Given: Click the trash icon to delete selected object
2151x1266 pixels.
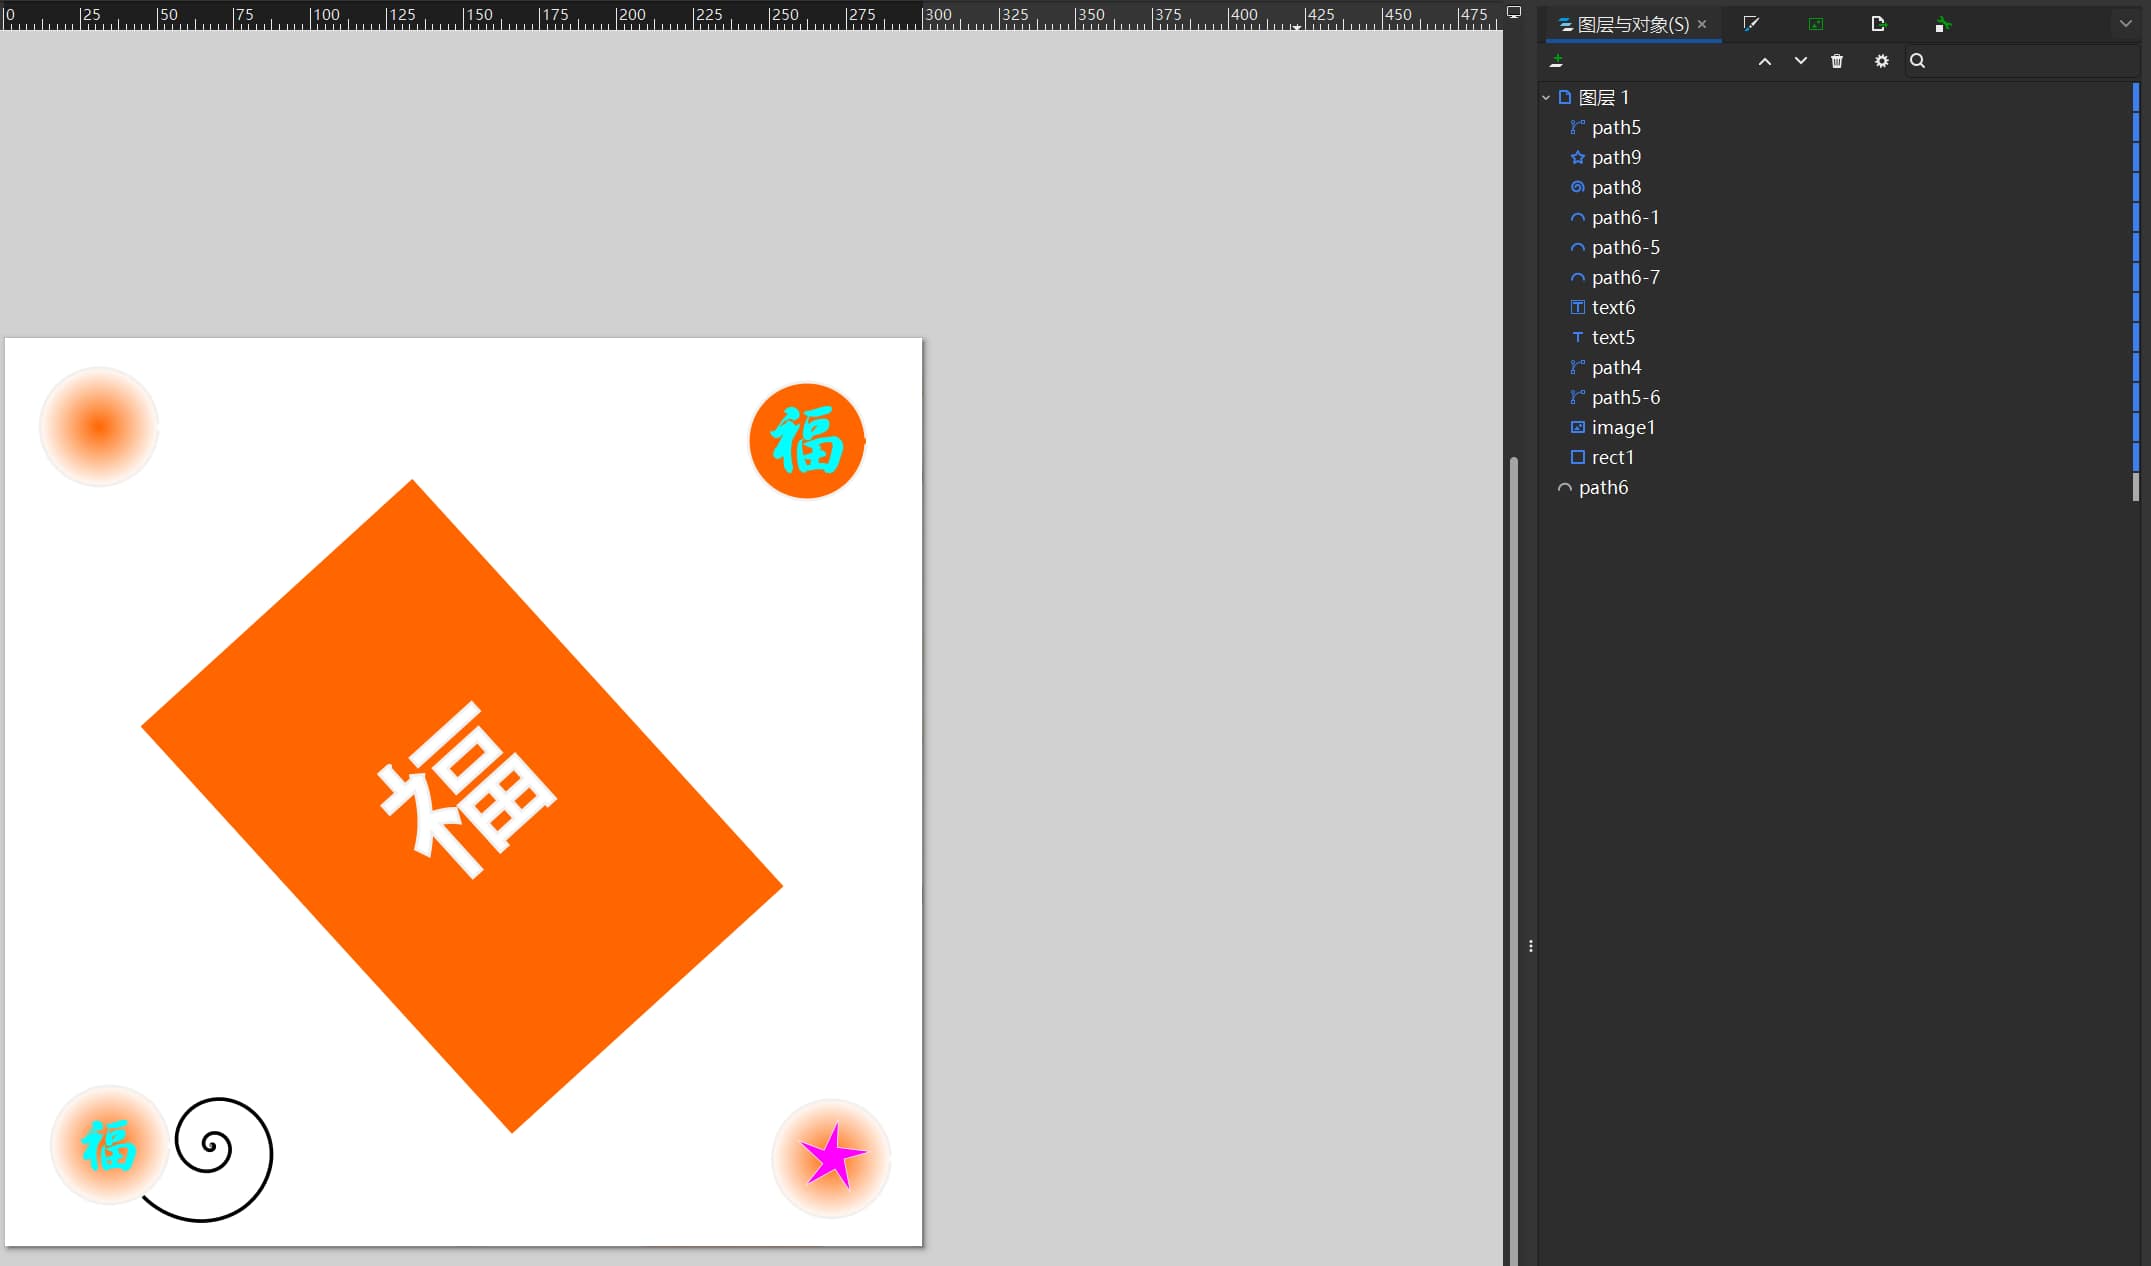Looking at the screenshot, I should [1838, 61].
